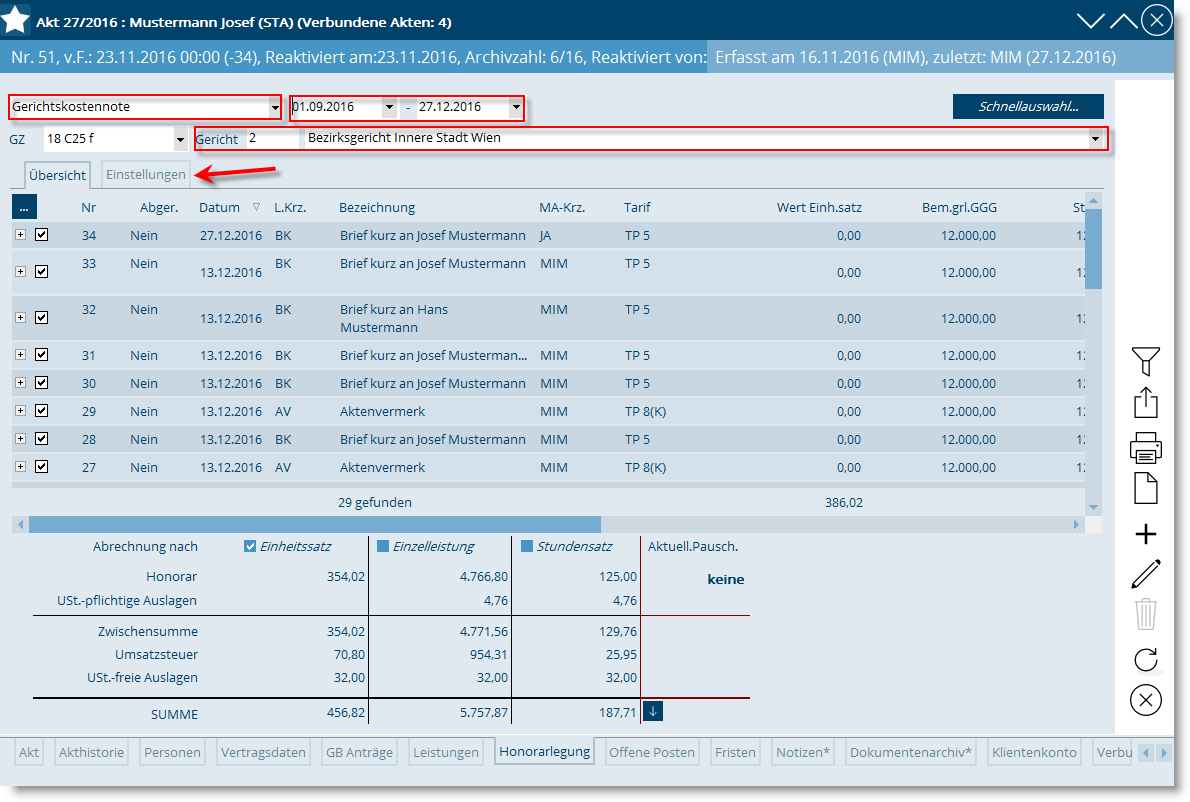Click the plus add icon
The image size is (1190, 802).
pyautogui.click(x=1145, y=534)
